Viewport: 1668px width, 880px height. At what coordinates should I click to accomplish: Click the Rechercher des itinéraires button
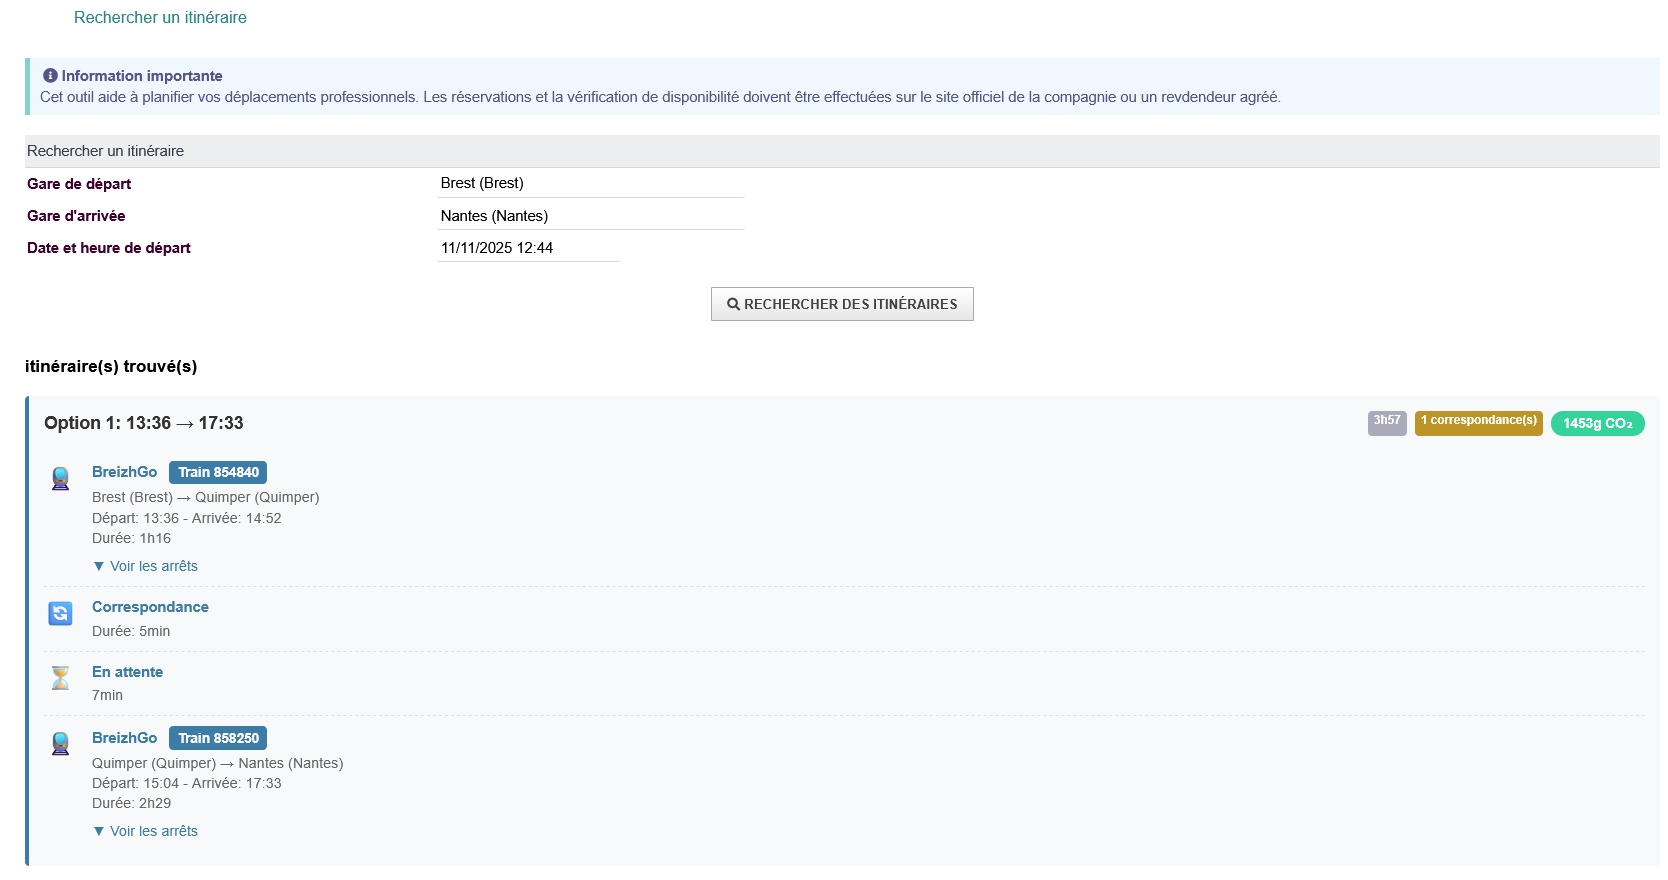(842, 304)
